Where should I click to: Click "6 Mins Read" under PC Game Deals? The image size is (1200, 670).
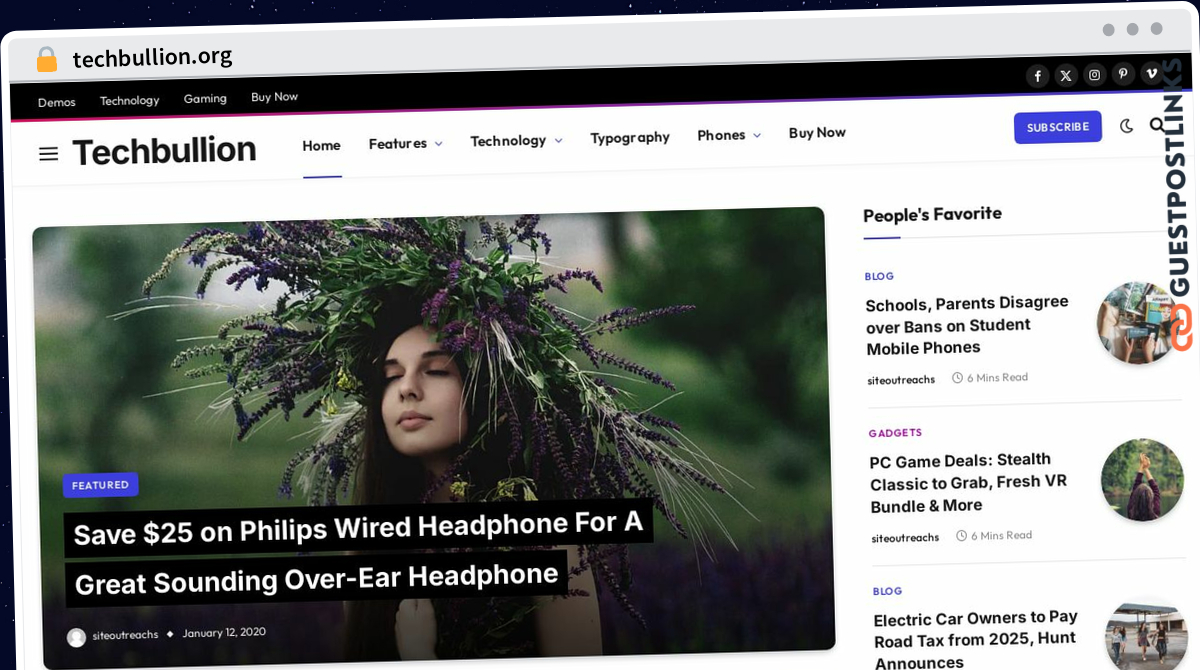point(1001,535)
